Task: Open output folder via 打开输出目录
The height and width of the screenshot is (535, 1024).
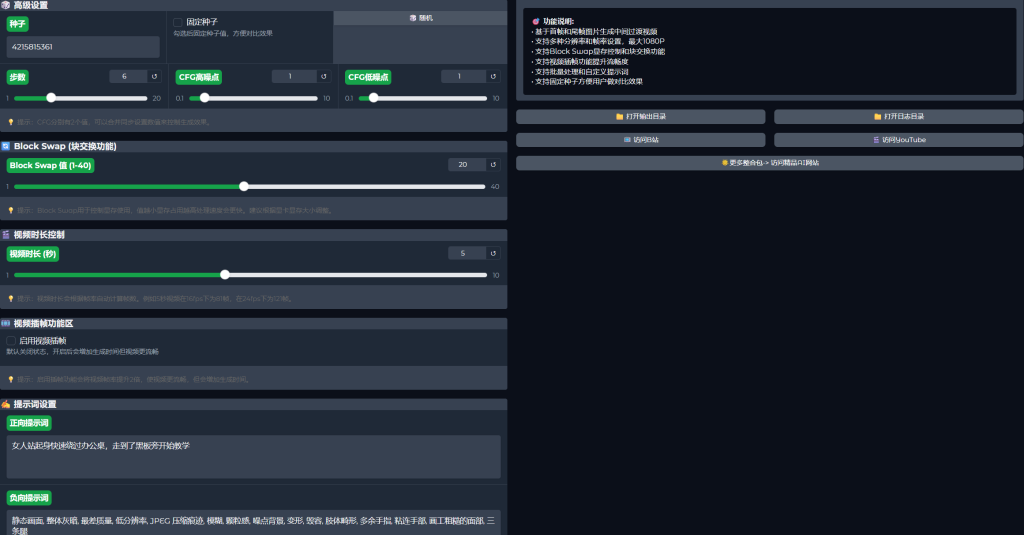Action: (640, 117)
